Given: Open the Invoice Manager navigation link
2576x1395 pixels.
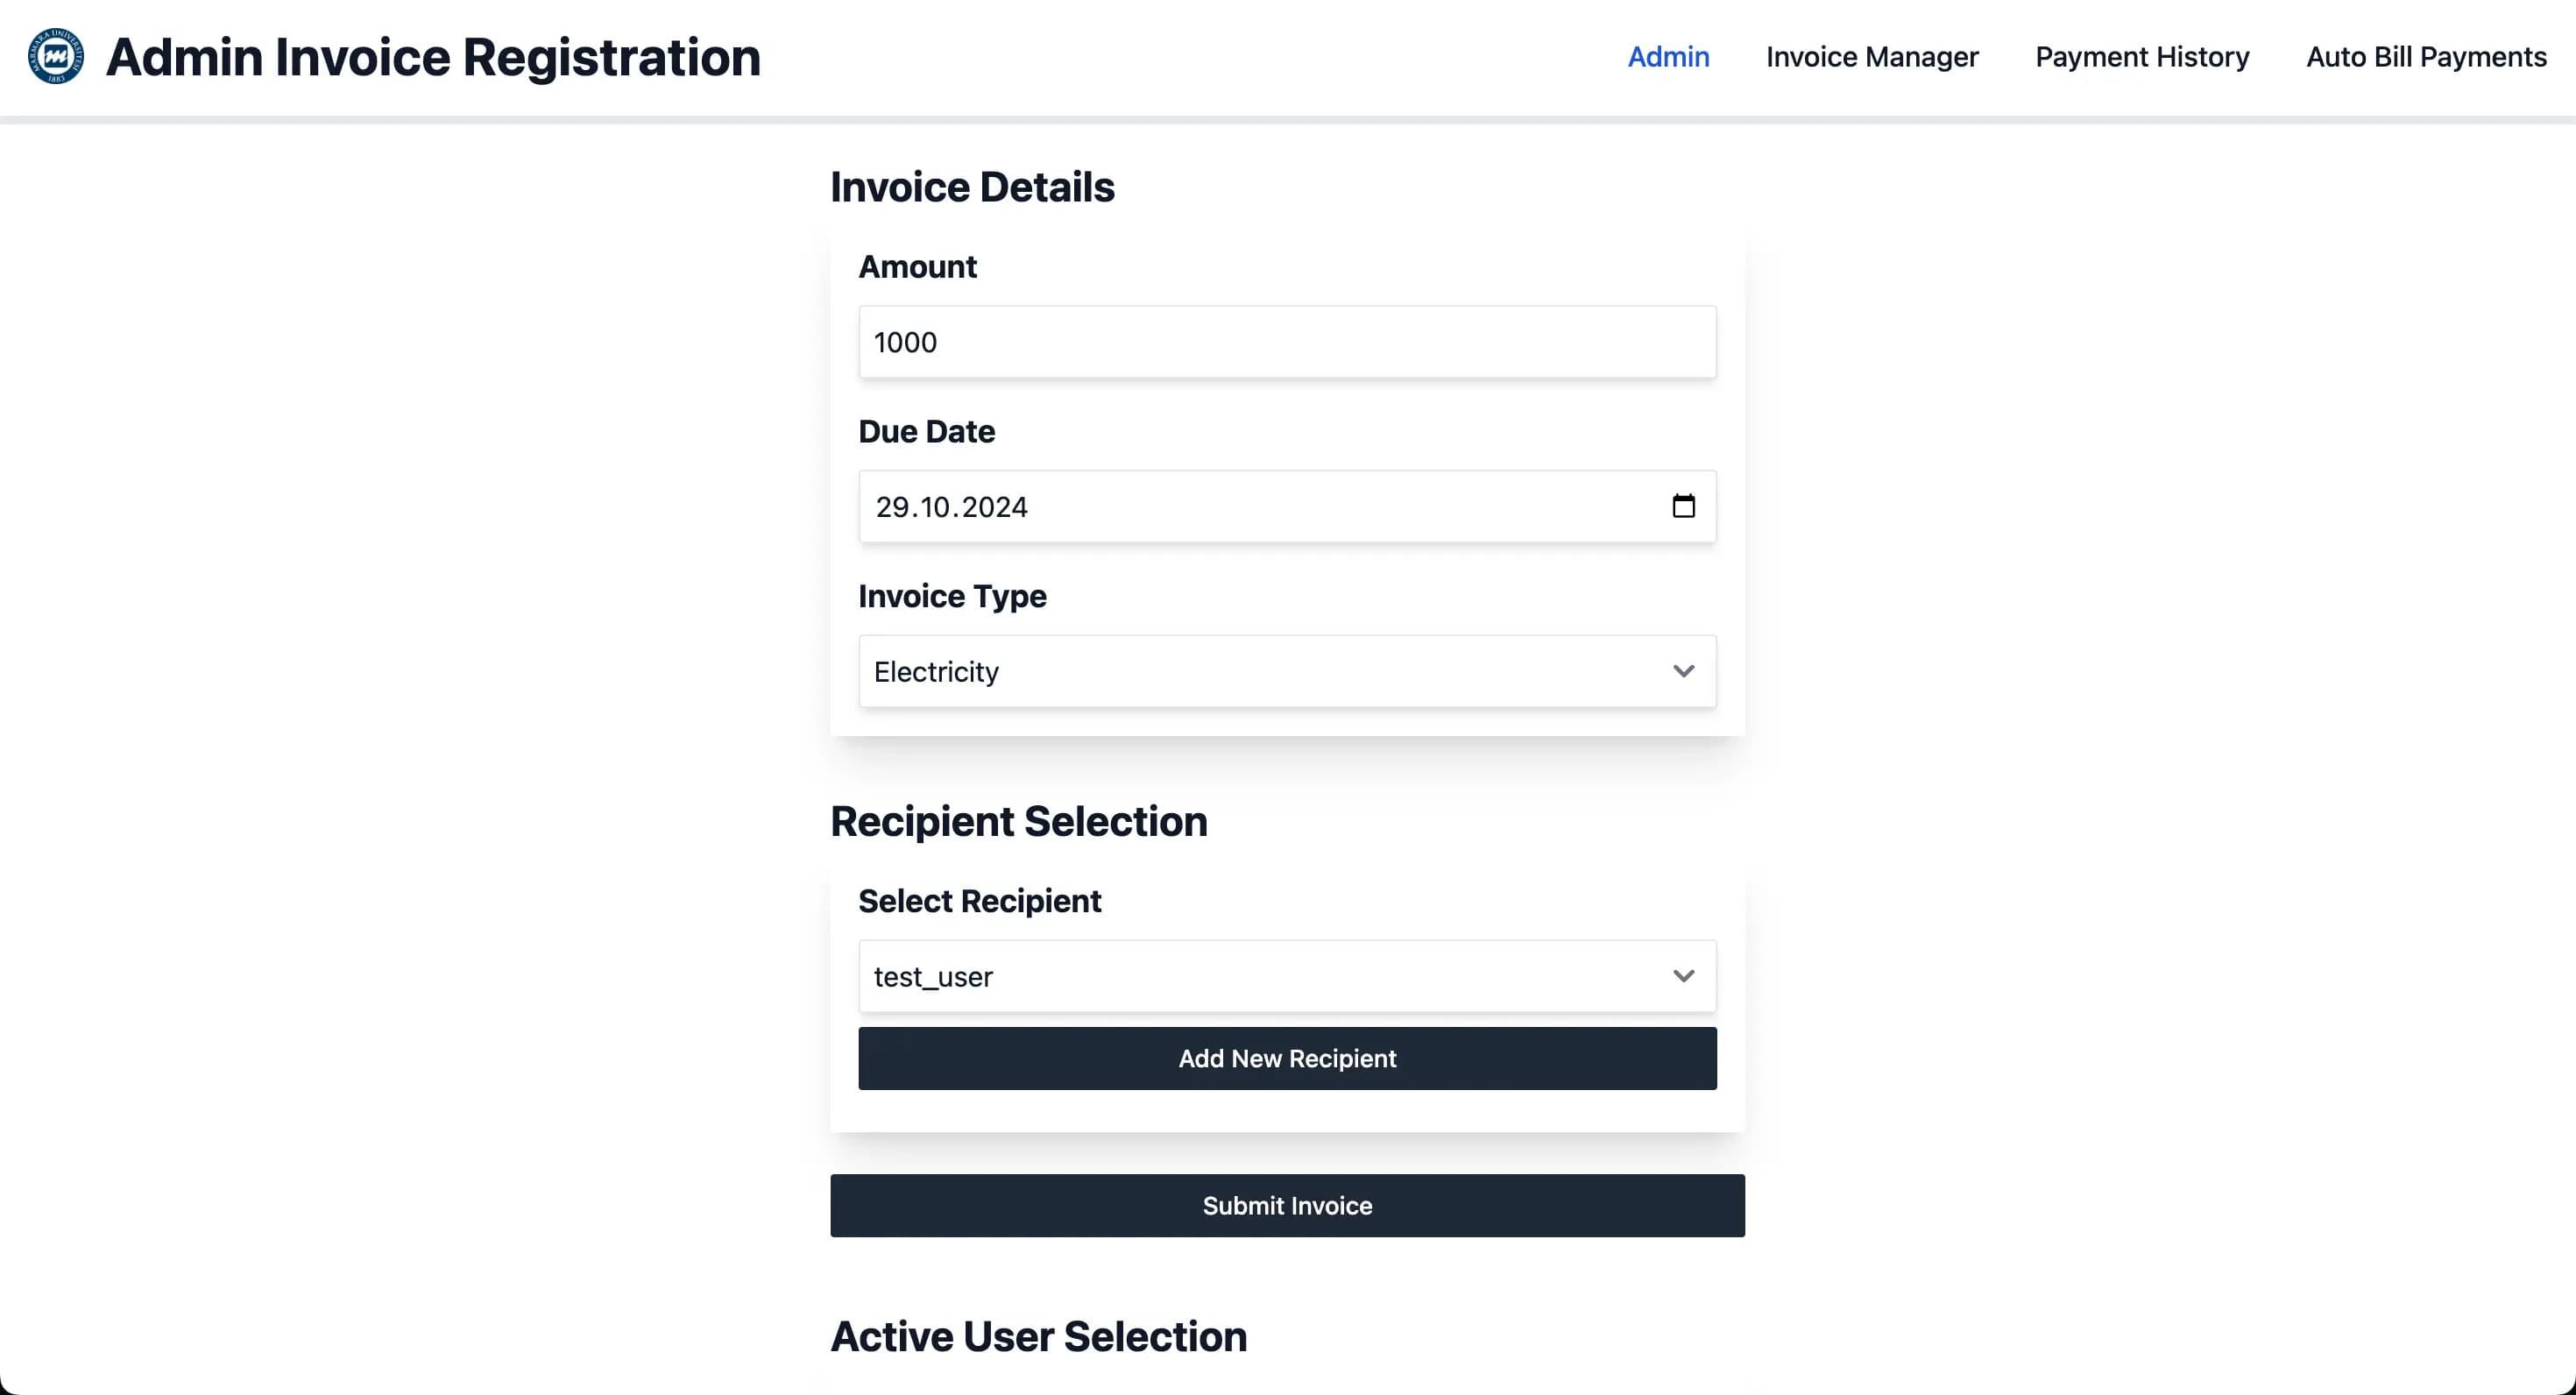Looking at the screenshot, I should (x=1872, y=57).
